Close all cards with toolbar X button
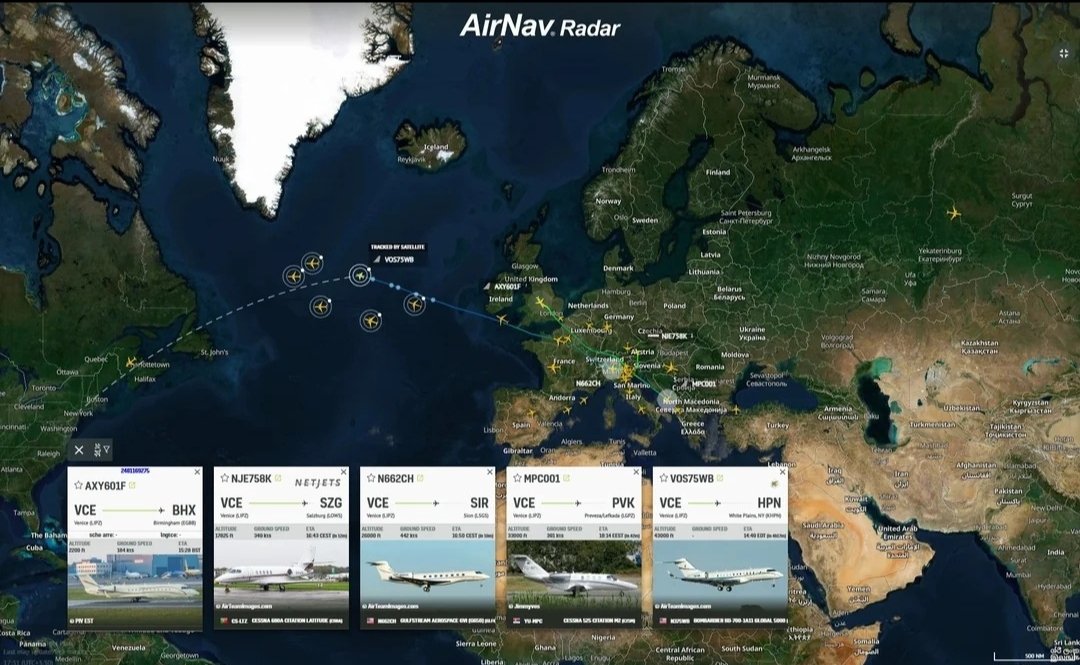The width and height of the screenshot is (1080, 665). click(x=79, y=450)
